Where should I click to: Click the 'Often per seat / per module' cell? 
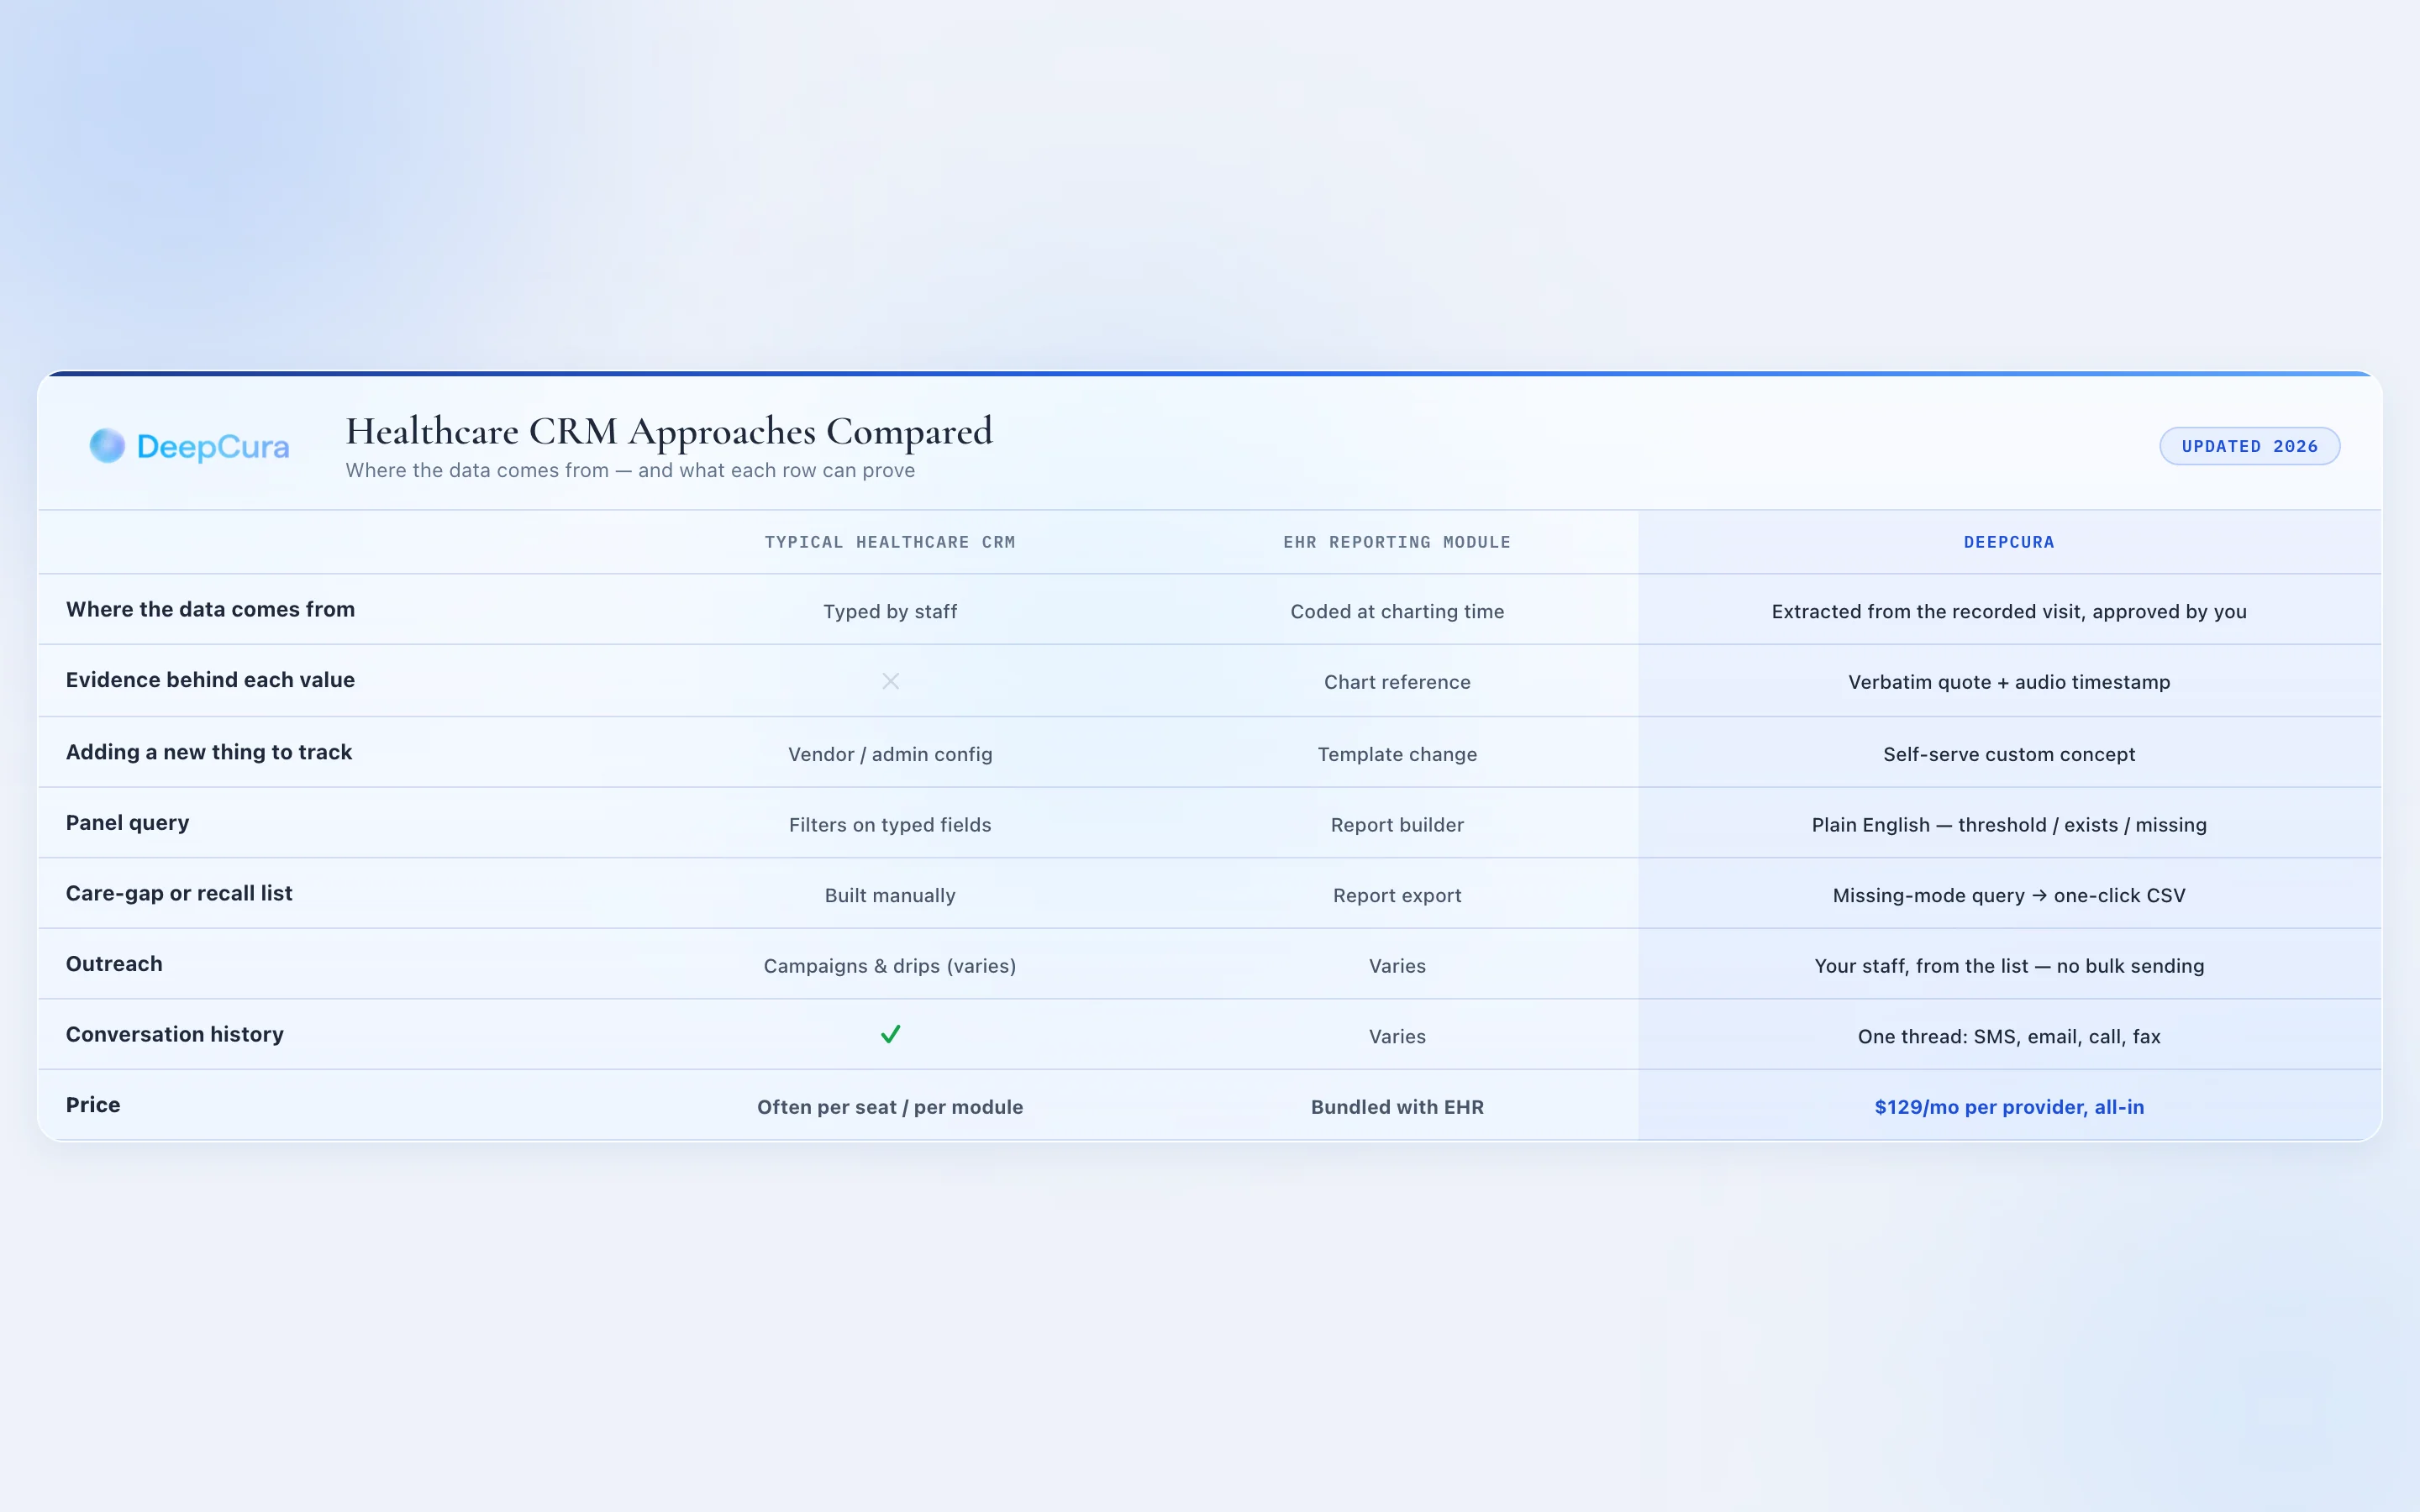click(x=890, y=1107)
